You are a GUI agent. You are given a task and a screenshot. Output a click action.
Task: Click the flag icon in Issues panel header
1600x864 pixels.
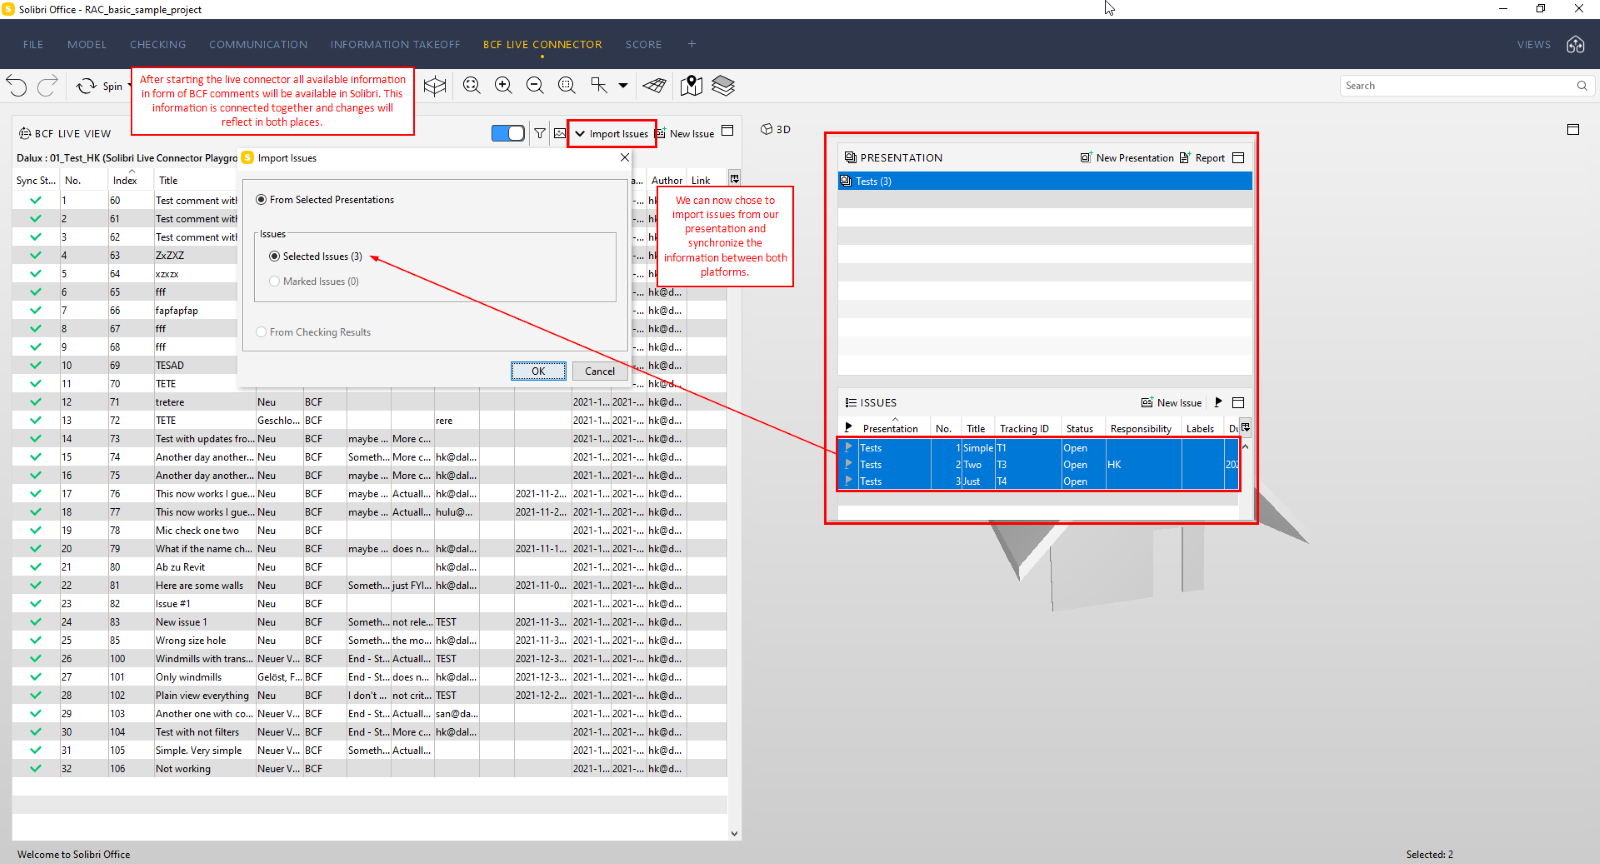[1218, 403]
